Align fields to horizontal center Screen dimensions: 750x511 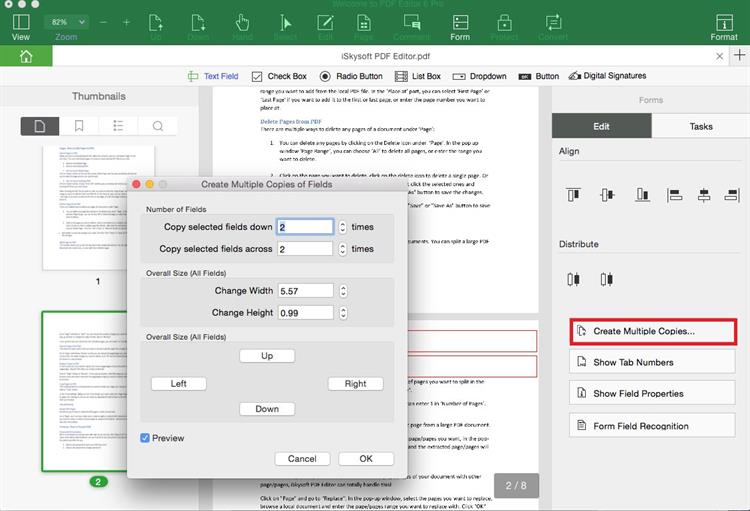(x=704, y=195)
